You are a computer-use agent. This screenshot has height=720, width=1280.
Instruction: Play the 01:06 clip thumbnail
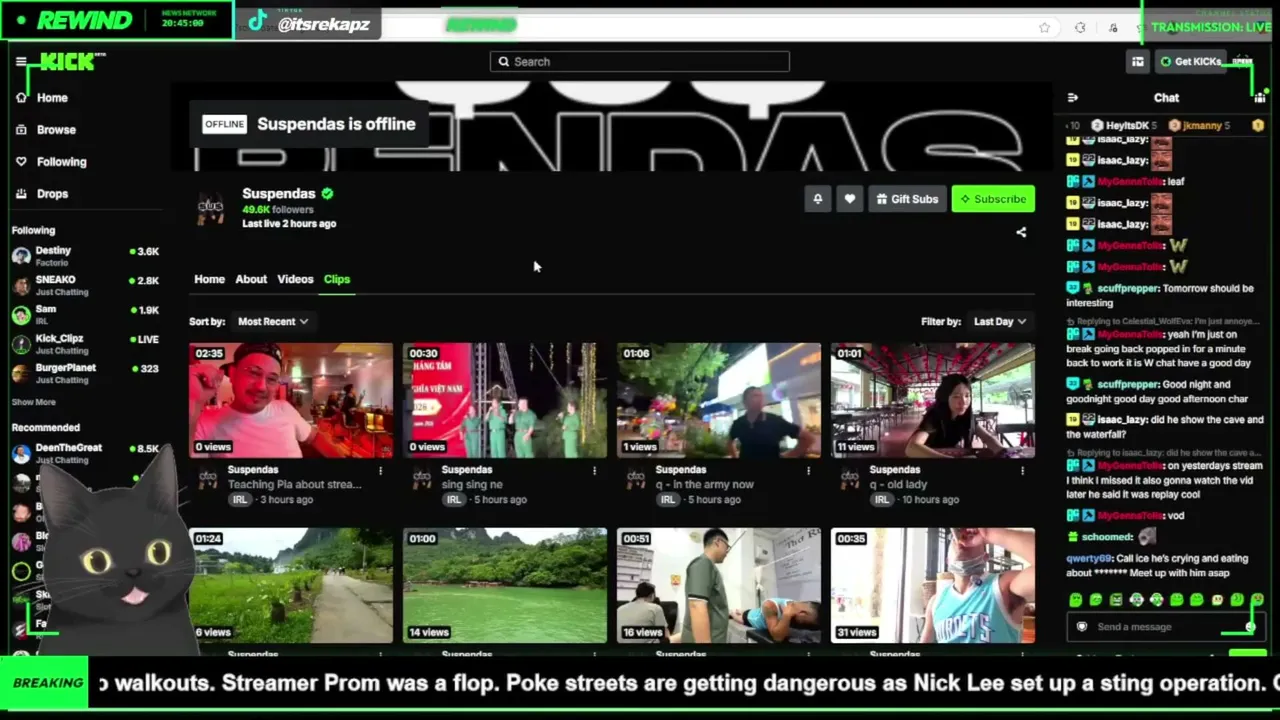click(719, 400)
